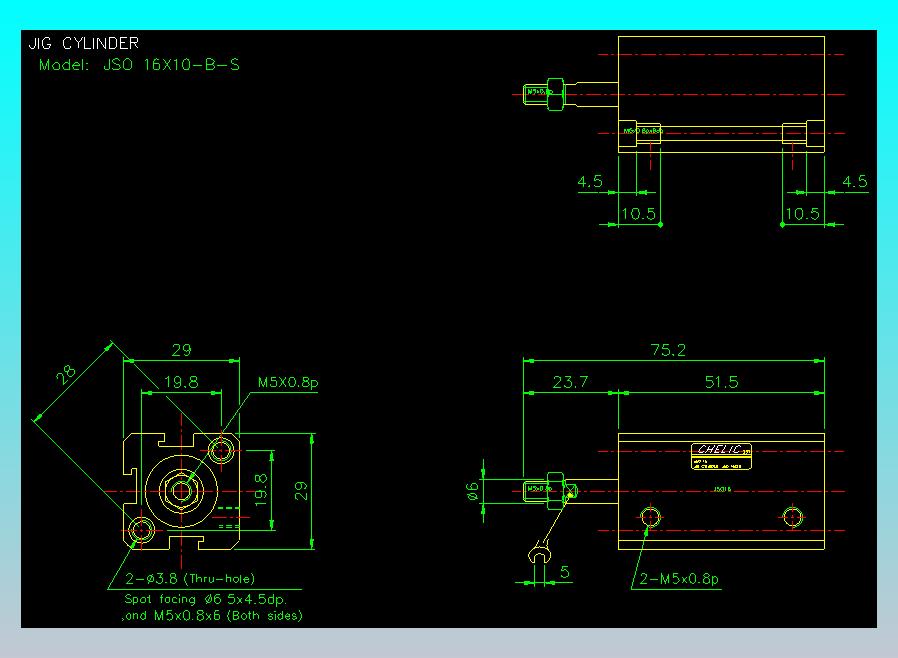Image resolution: width=898 pixels, height=658 pixels.
Task: Click the vertical 19.8 dimension
Action: tap(261, 490)
